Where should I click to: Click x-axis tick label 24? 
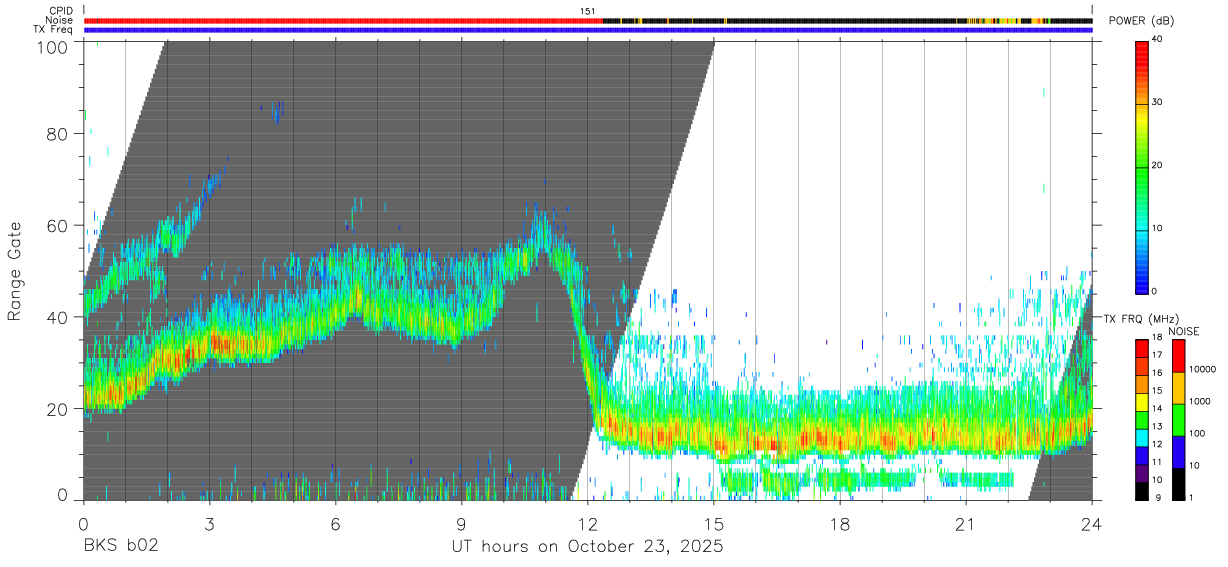[x=1092, y=525]
